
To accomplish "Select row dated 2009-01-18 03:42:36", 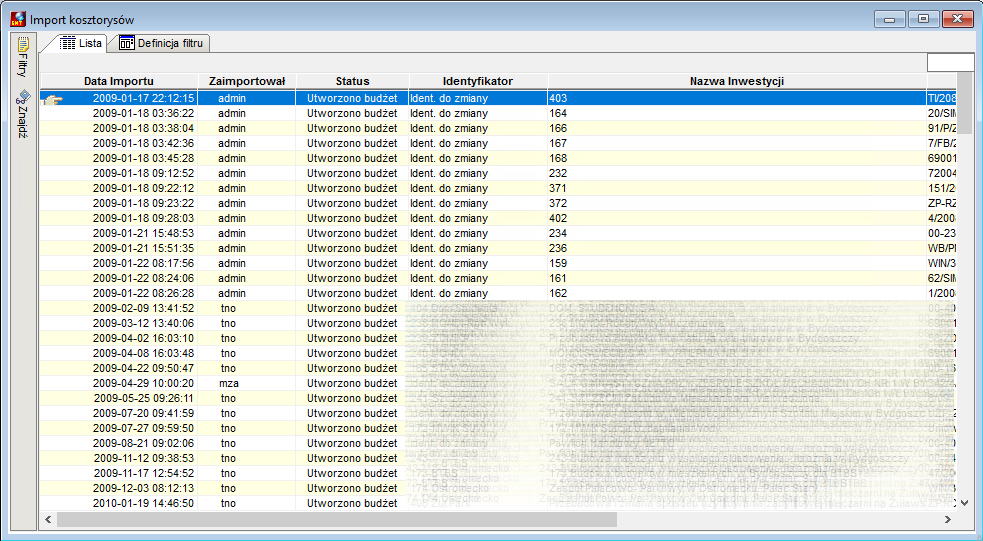I will [x=498, y=144].
